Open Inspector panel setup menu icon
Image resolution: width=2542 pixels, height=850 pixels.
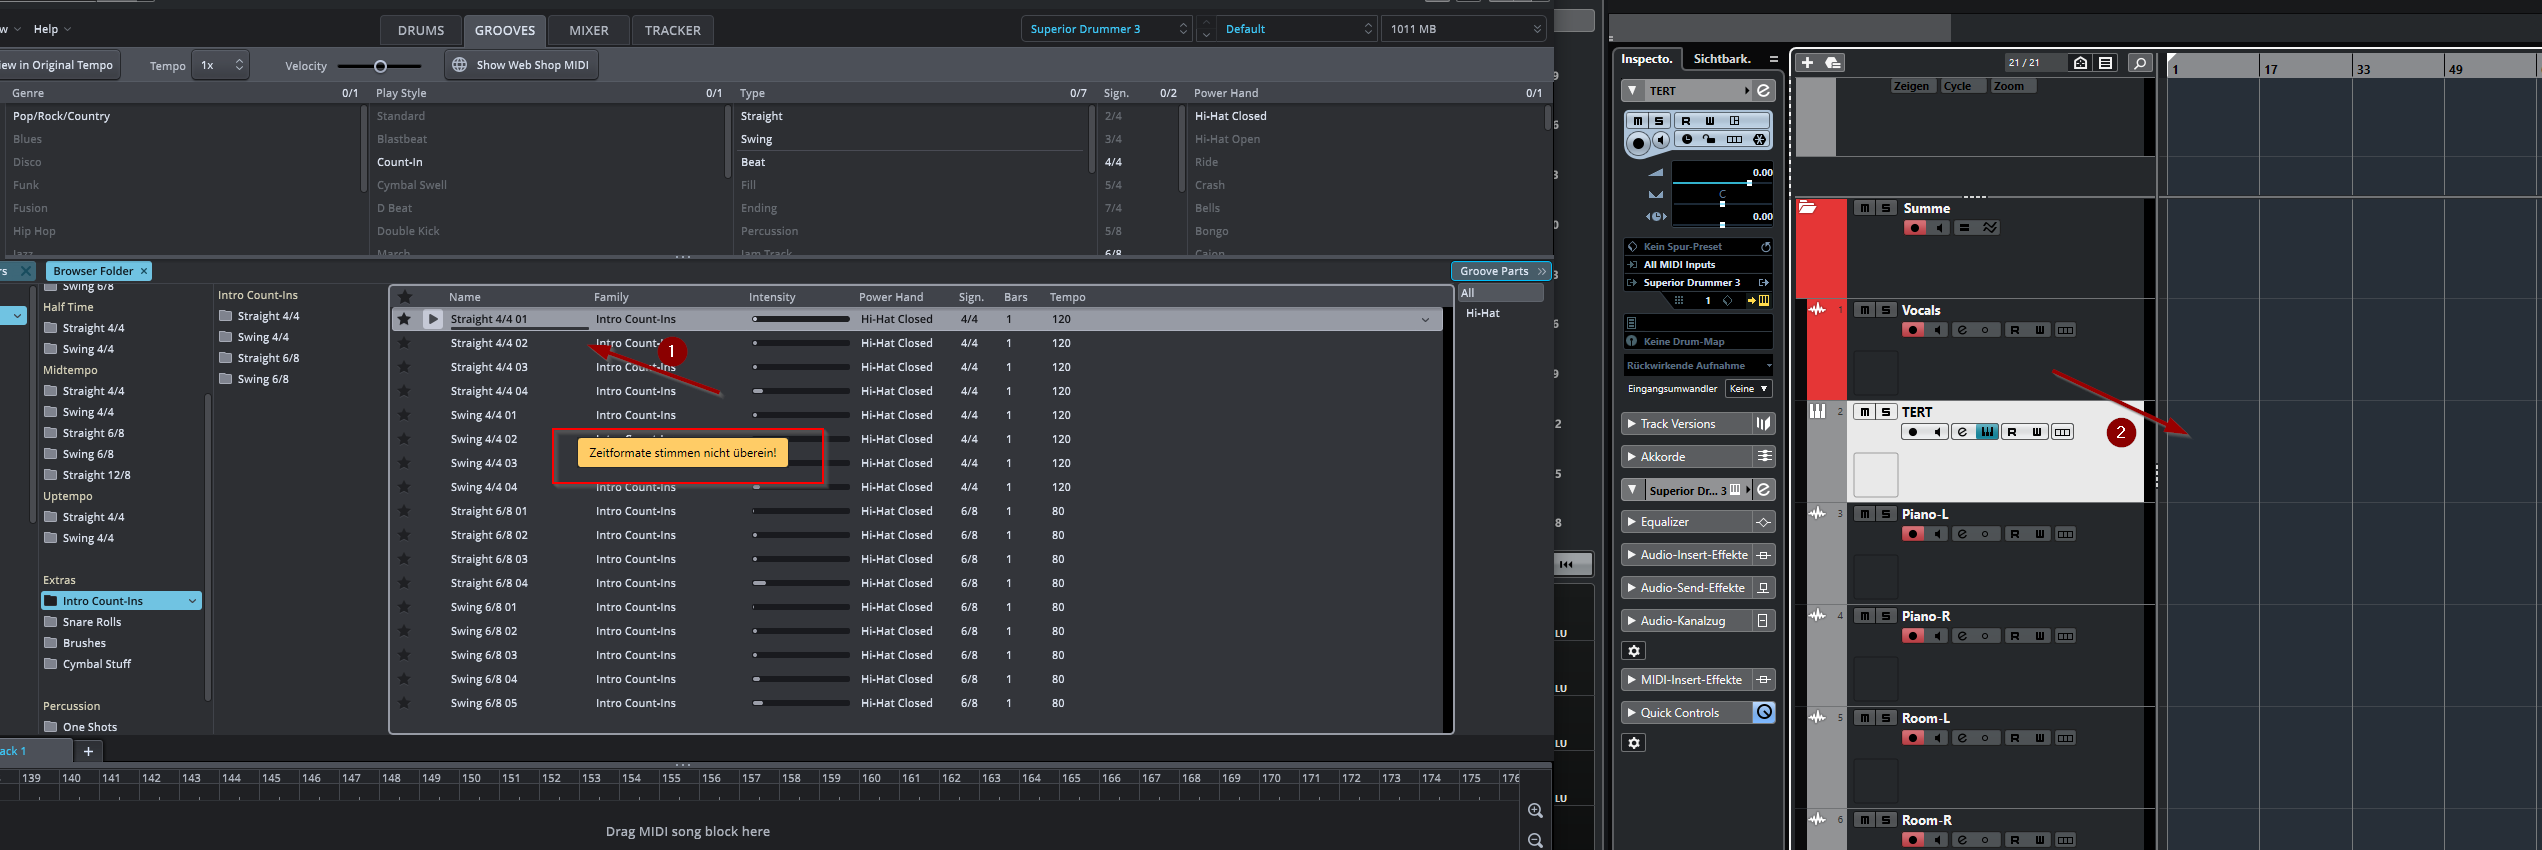[1773, 59]
